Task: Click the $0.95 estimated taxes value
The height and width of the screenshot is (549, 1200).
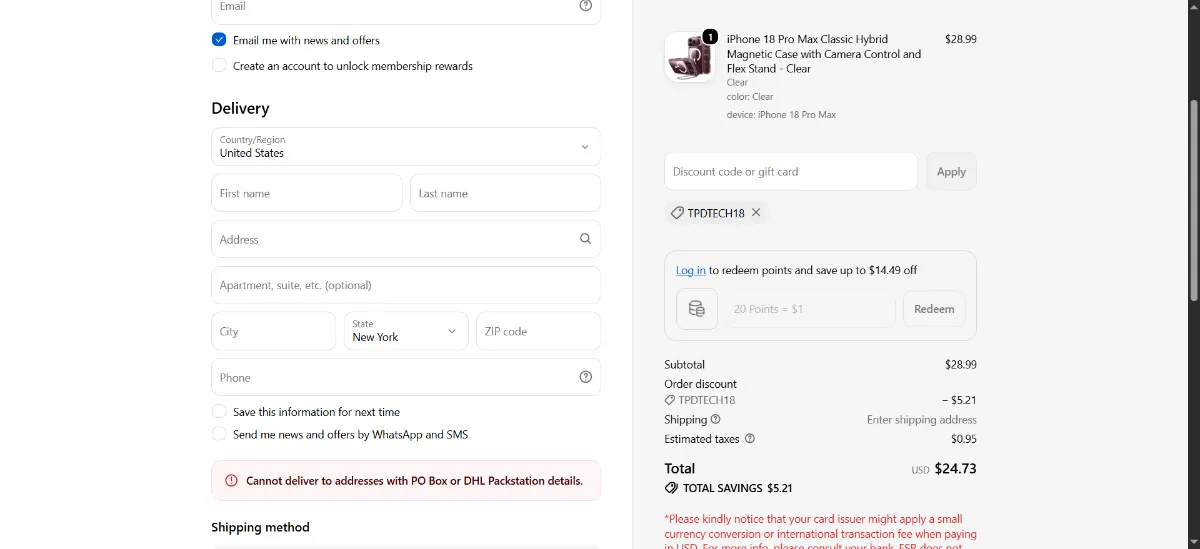Action: coord(964,439)
